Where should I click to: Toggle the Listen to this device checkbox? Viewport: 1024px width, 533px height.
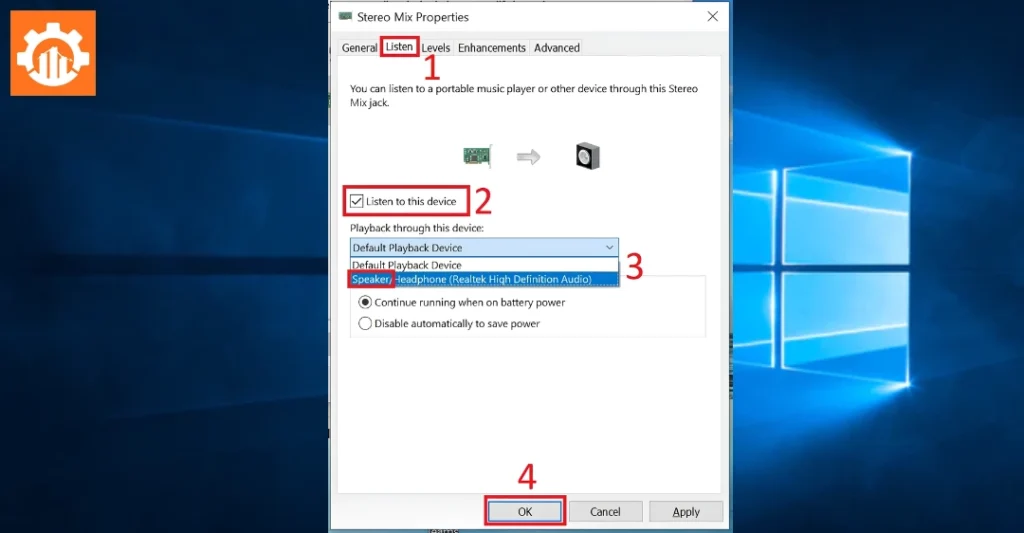[x=357, y=201]
